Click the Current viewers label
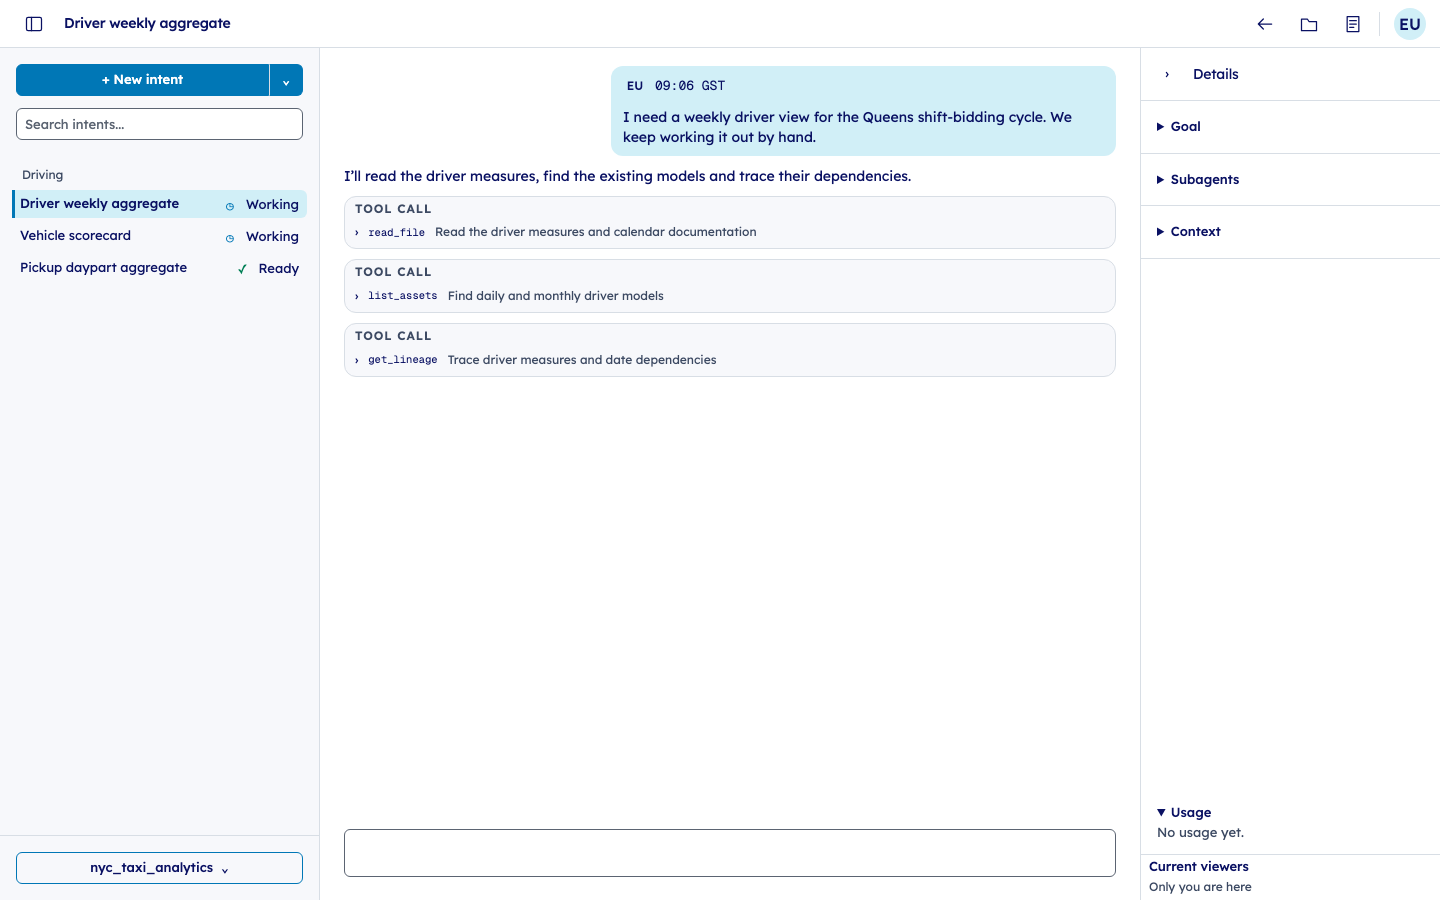The image size is (1440, 900). pos(1199,867)
